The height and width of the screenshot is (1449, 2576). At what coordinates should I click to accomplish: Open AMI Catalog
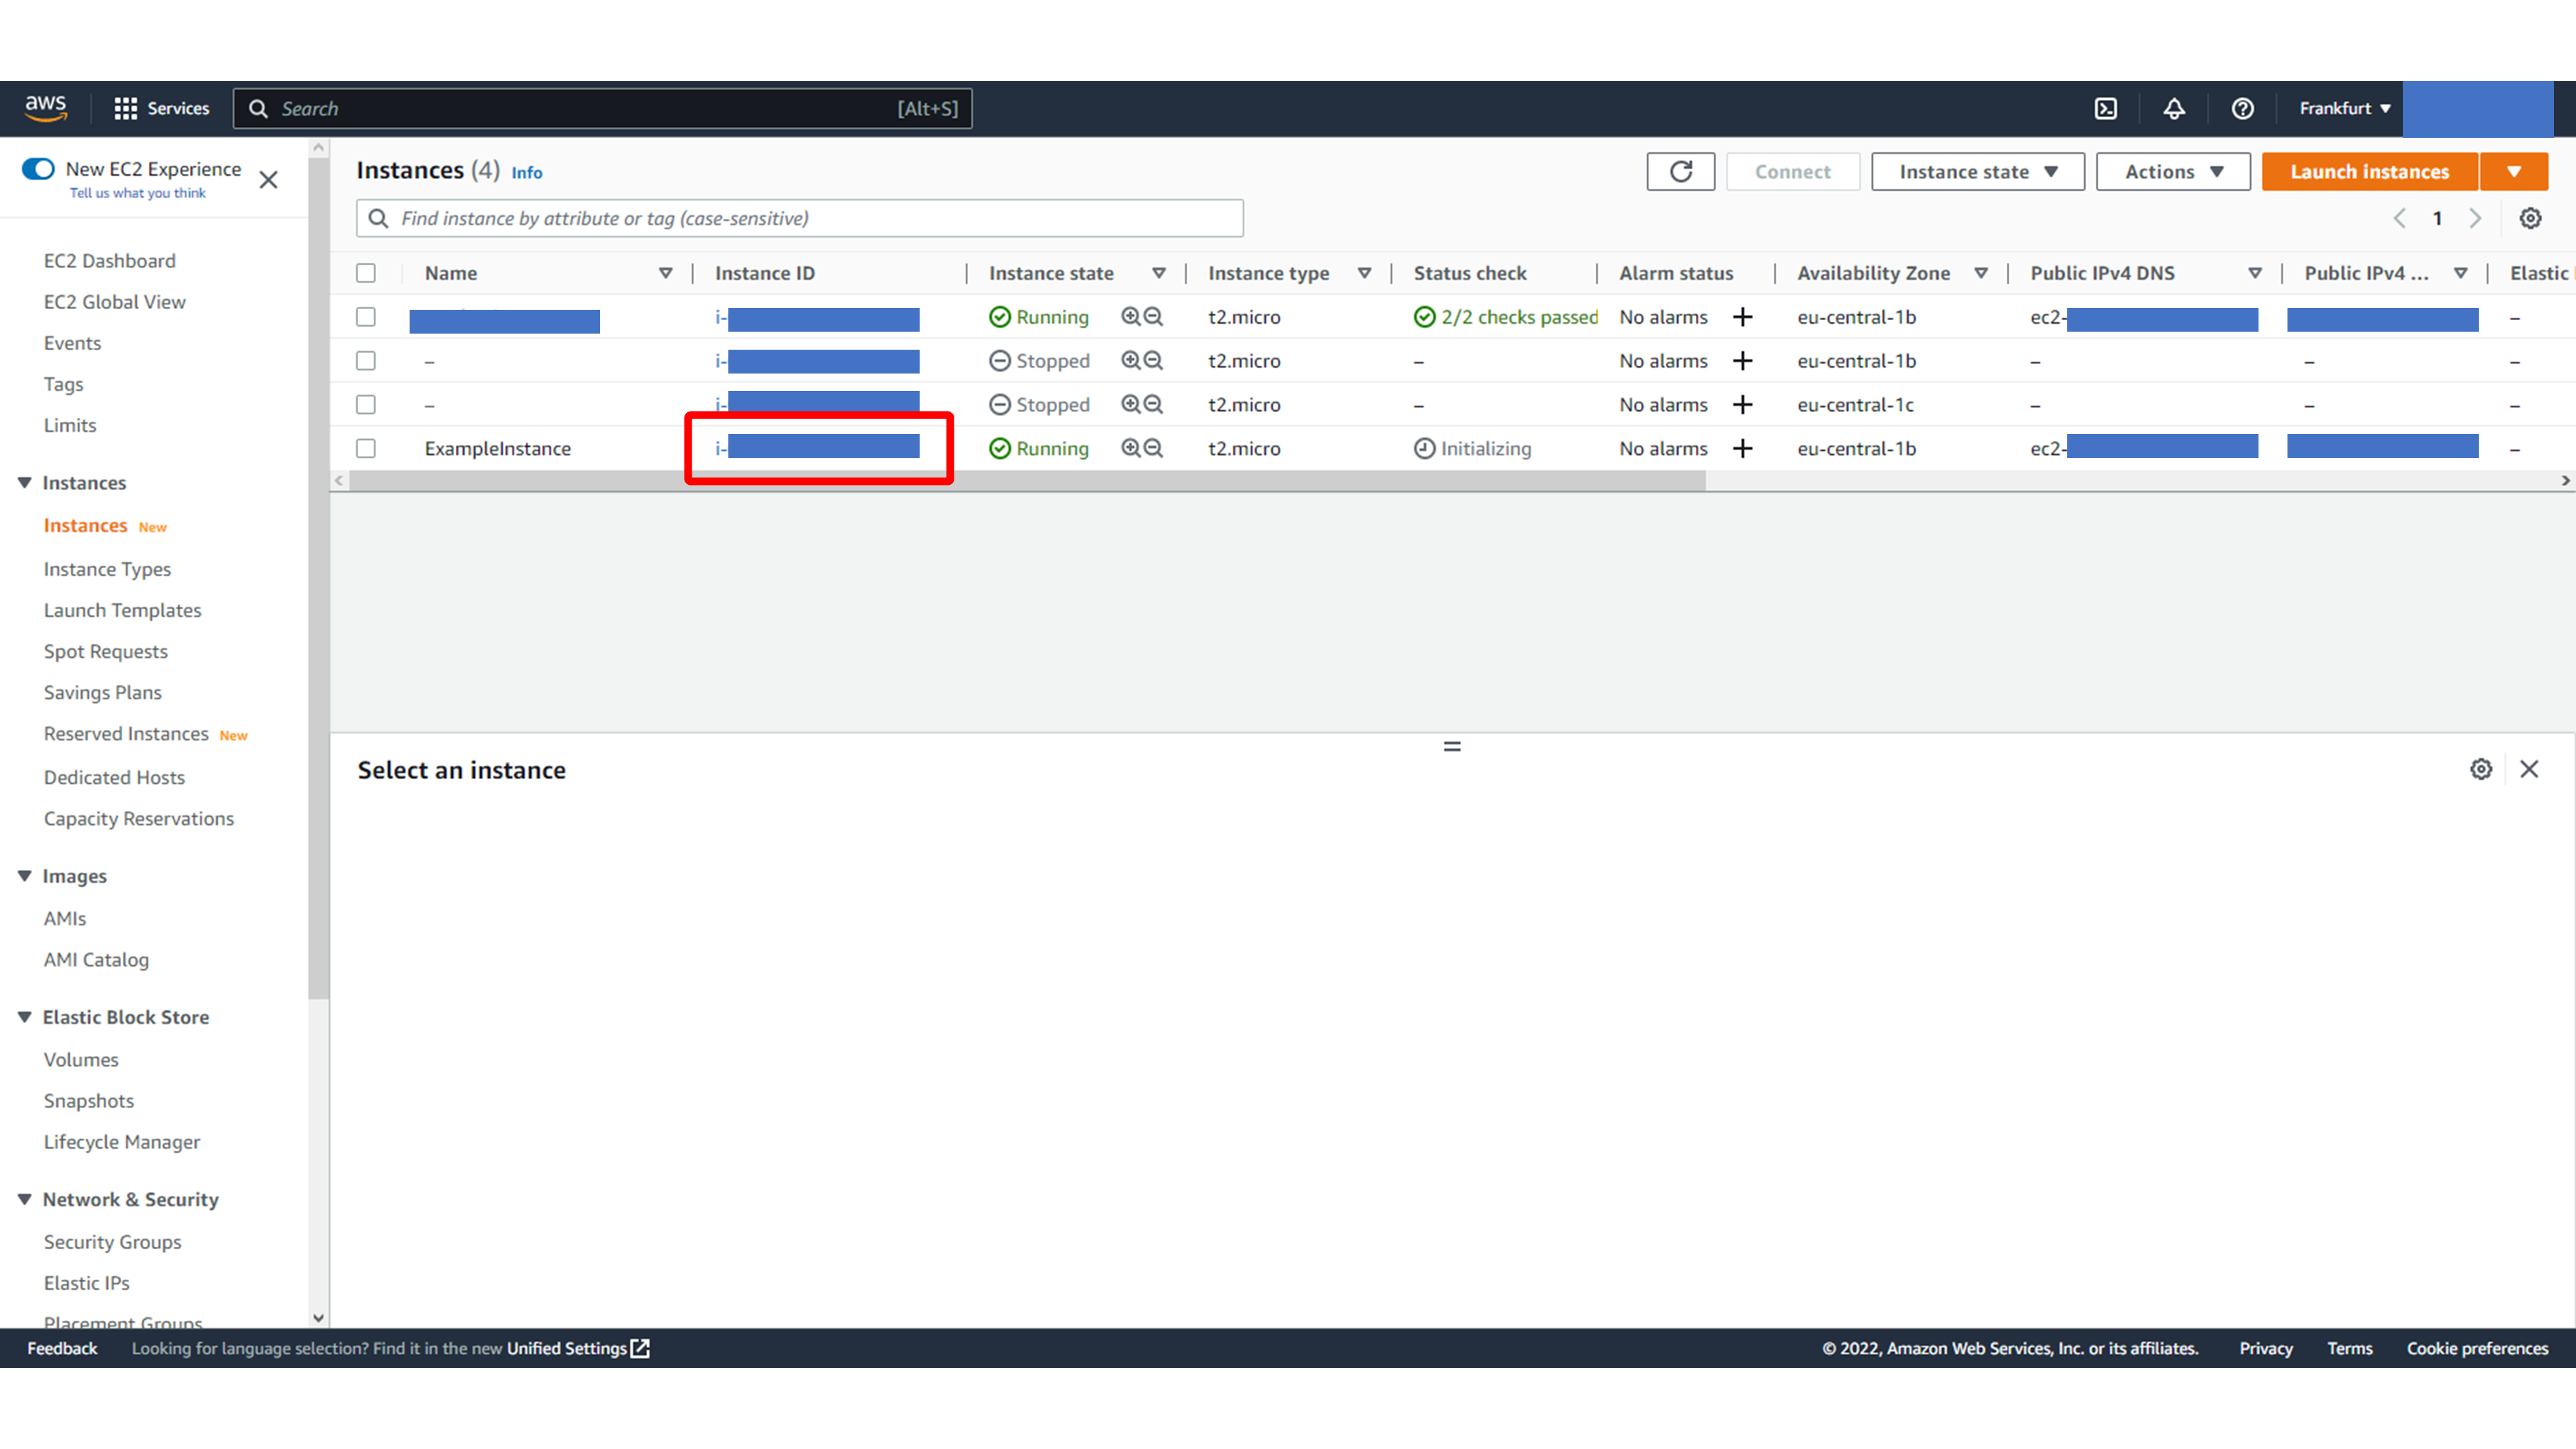pos(96,959)
